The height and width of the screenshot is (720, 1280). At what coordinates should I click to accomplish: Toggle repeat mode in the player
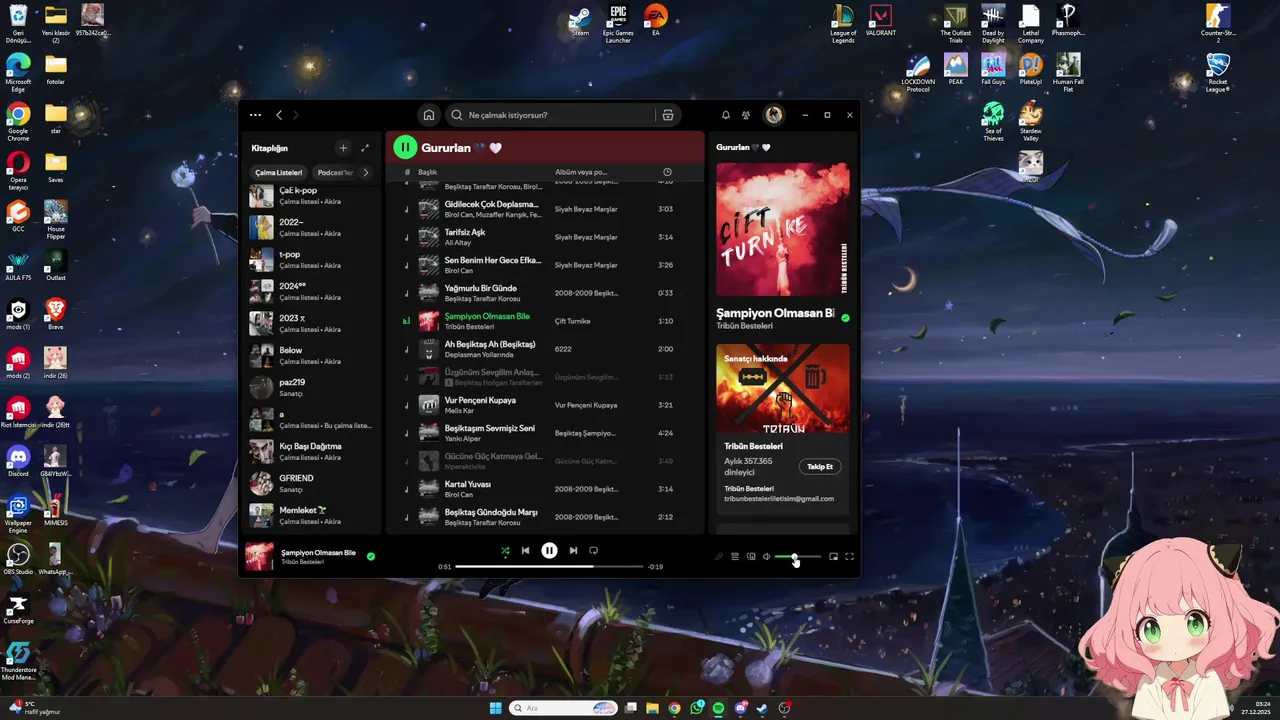(593, 550)
